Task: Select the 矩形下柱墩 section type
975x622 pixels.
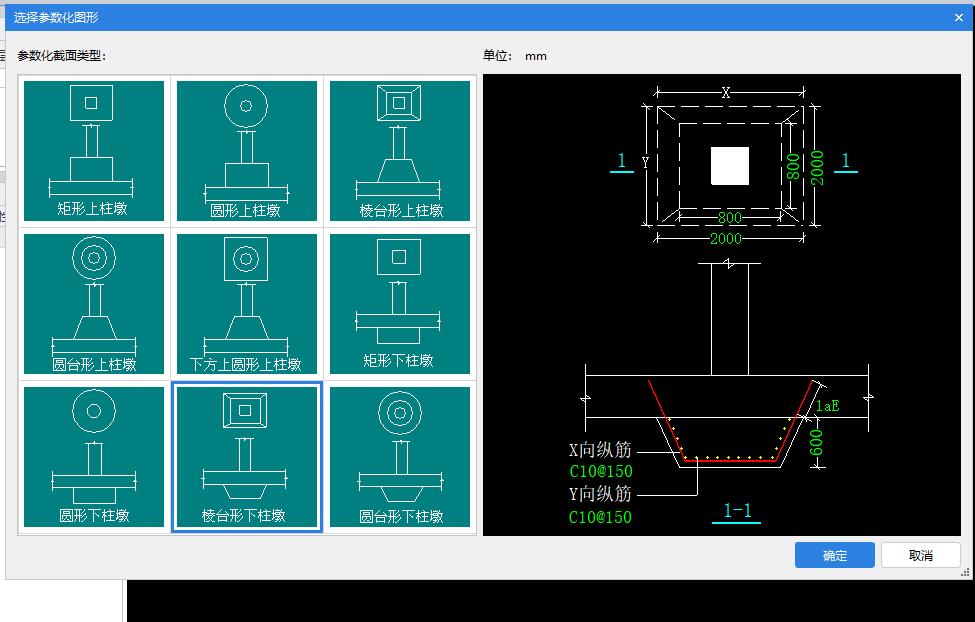Action: 400,304
